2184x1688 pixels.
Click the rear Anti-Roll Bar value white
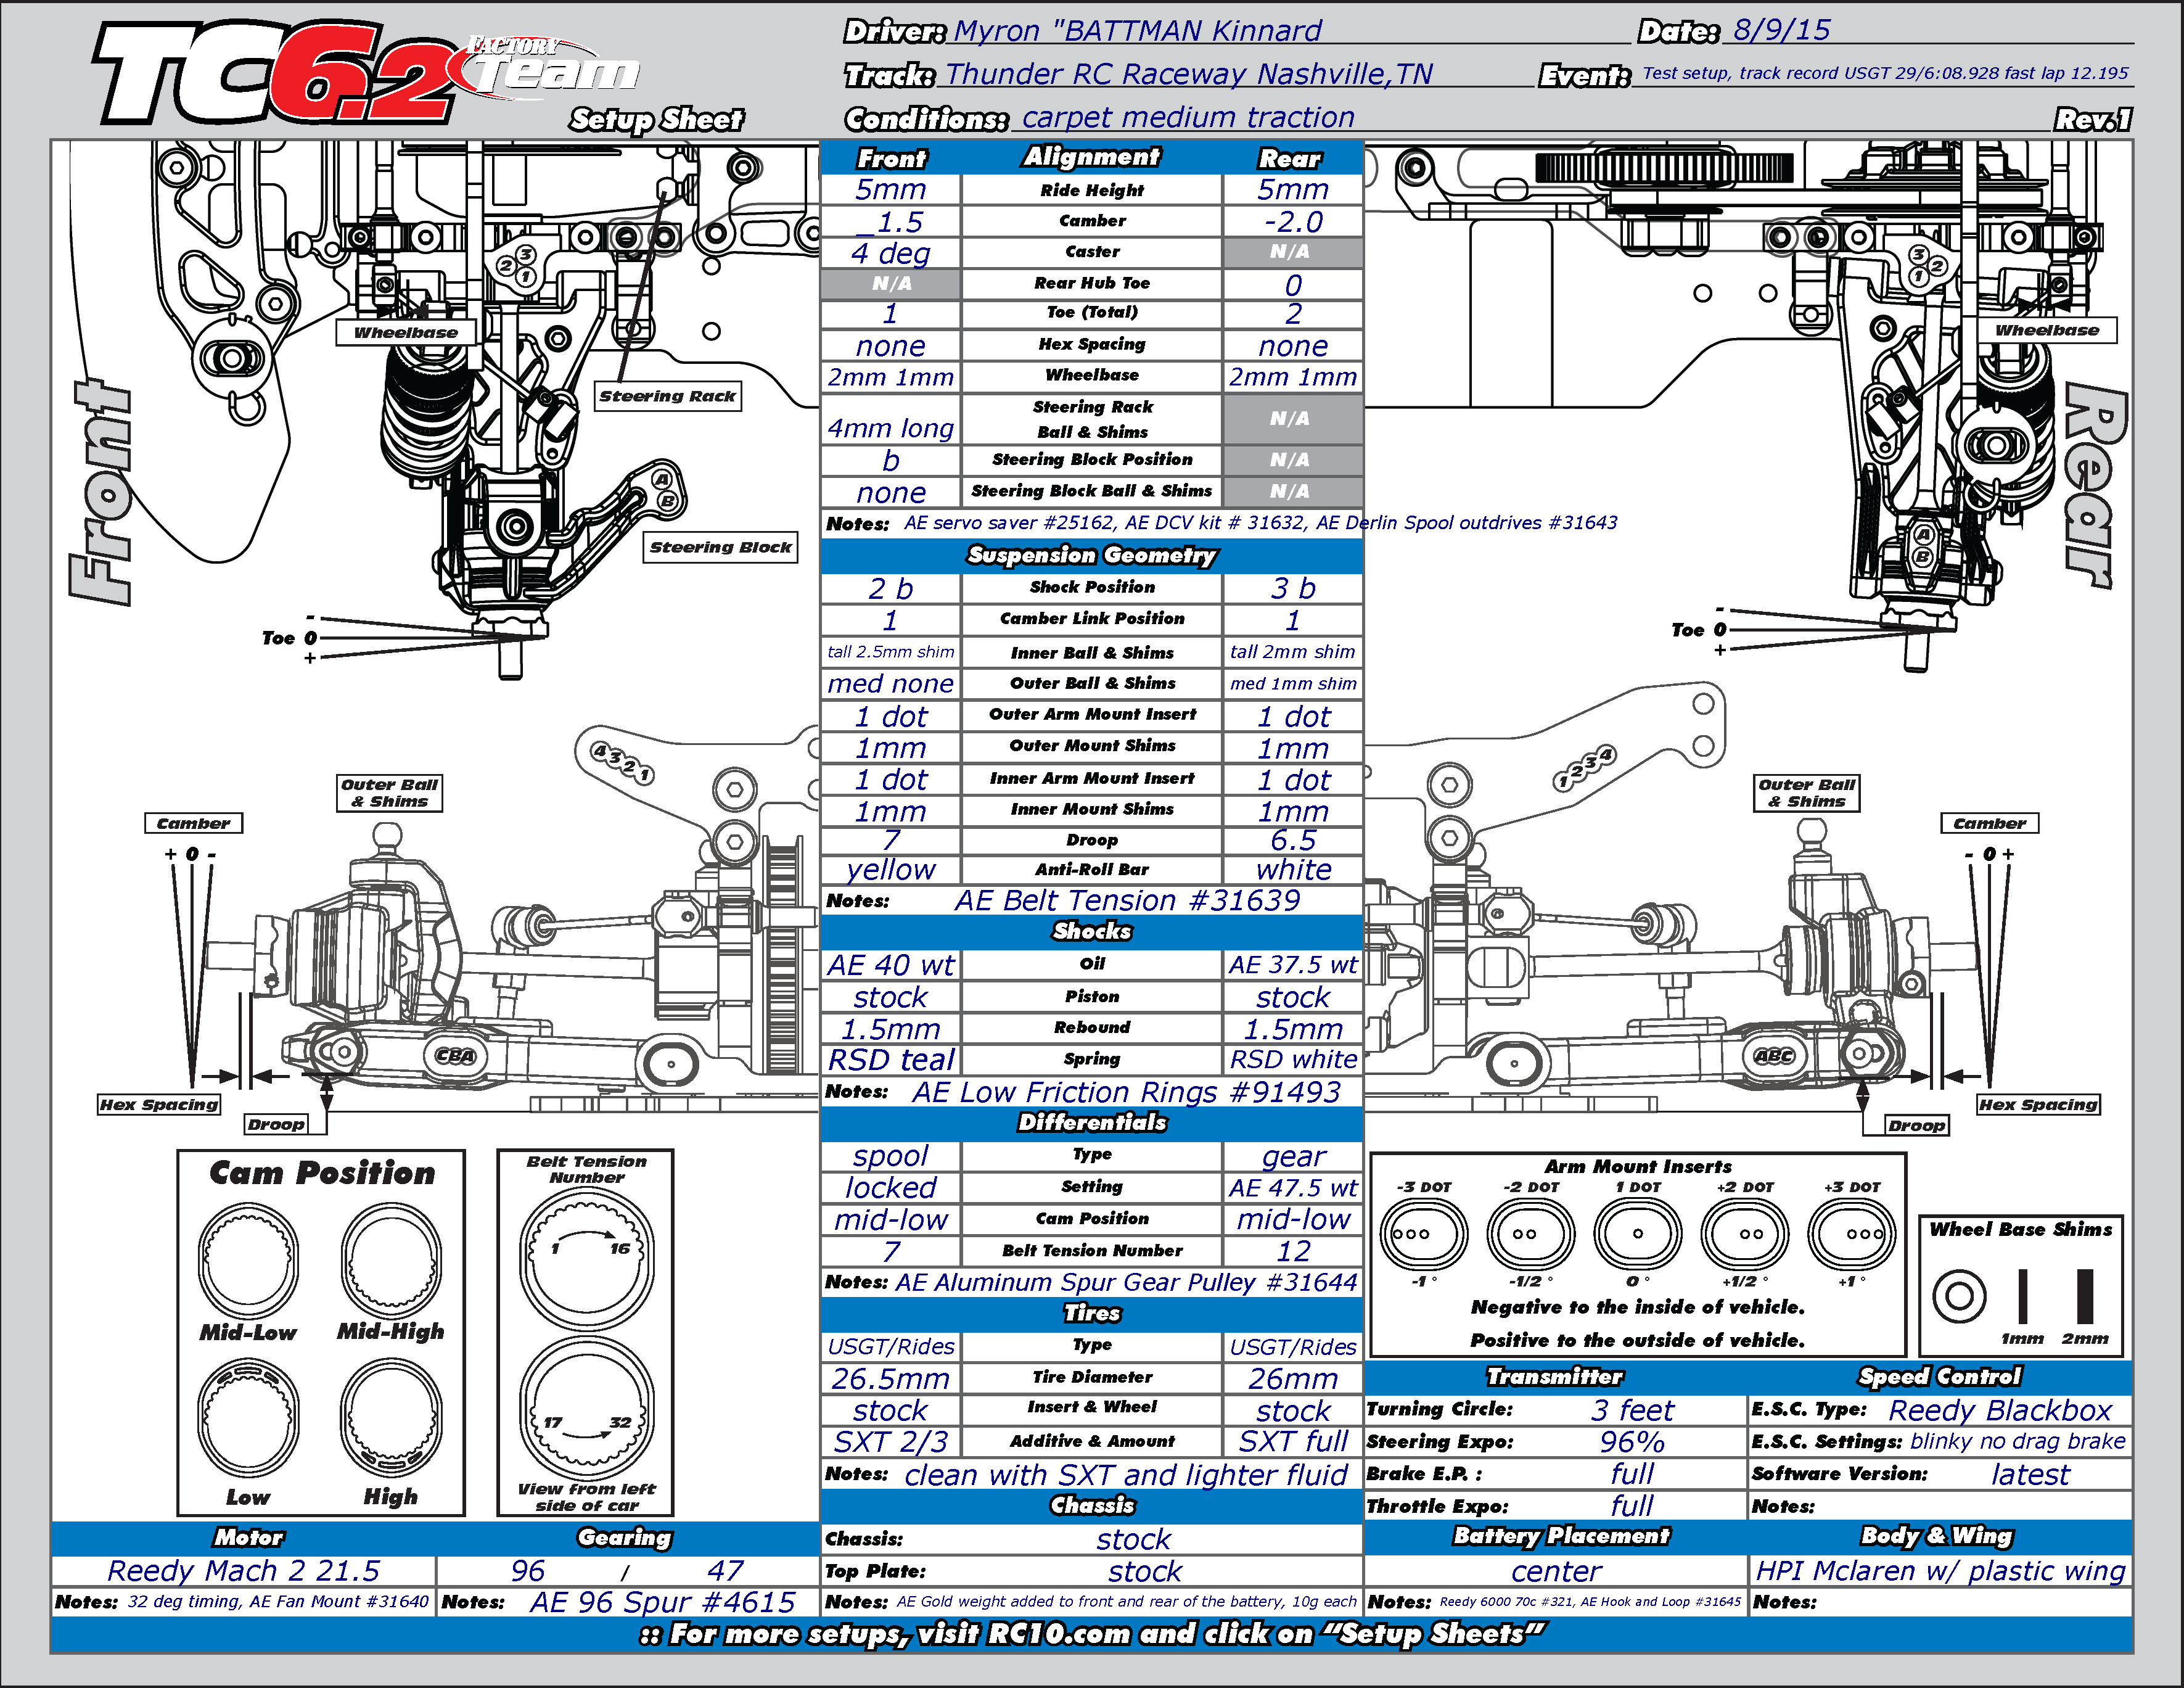(1293, 869)
